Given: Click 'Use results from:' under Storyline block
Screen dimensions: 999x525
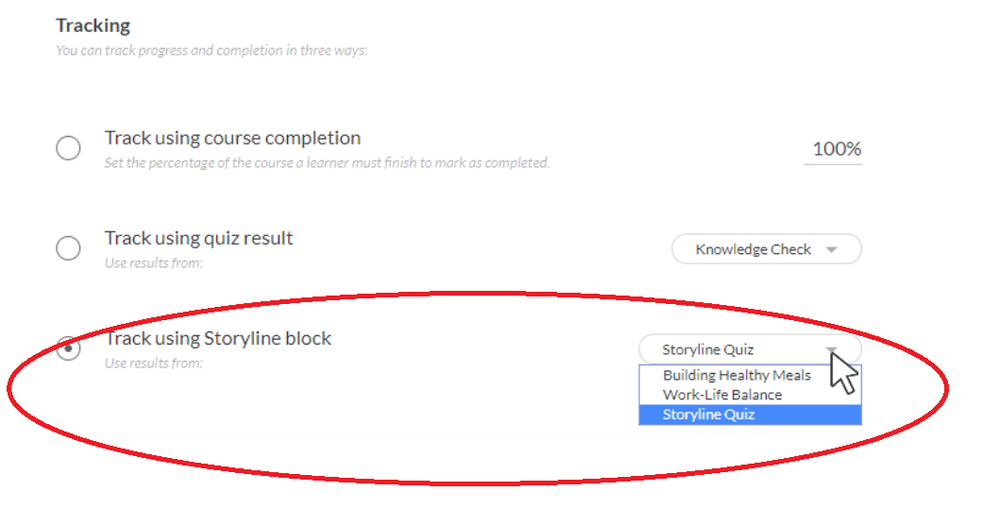Looking at the screenshot, I should (x=154, y=363).
